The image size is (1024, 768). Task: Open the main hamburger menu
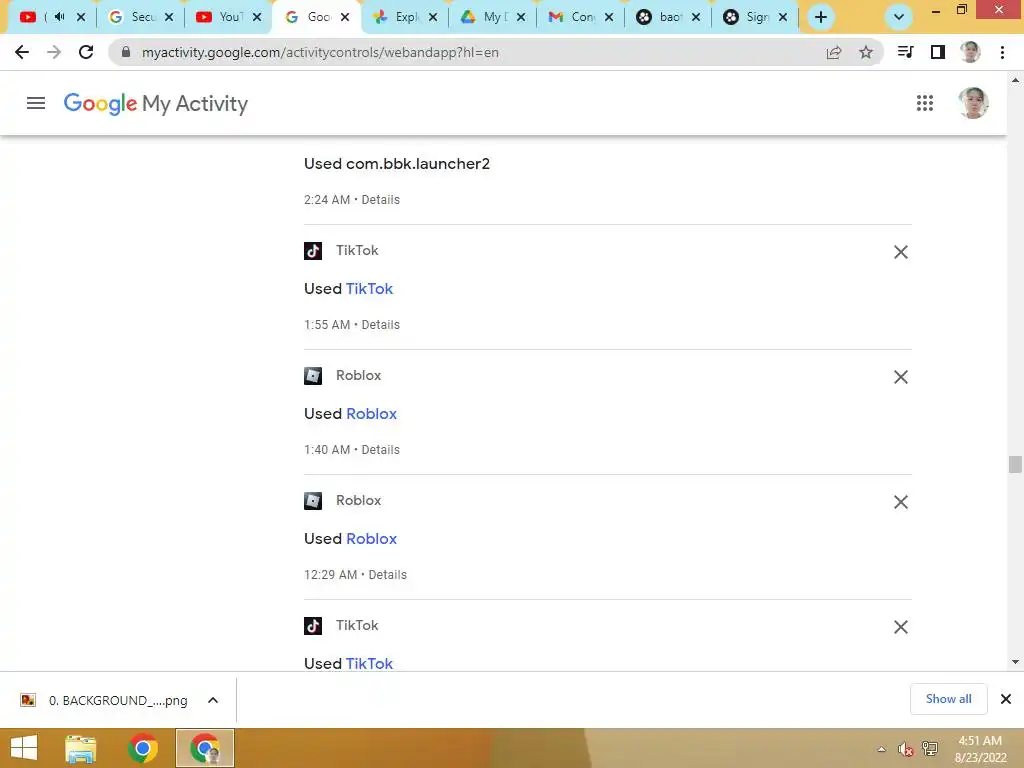(36, 103)
